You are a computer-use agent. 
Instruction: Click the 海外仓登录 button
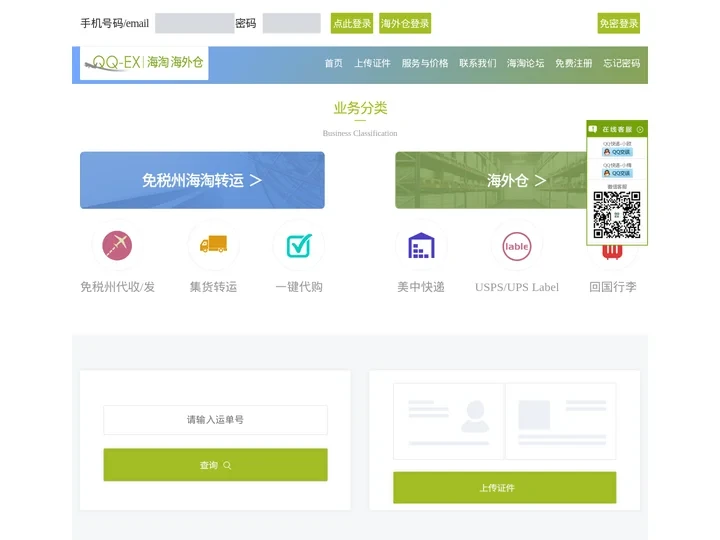(405, 23)
